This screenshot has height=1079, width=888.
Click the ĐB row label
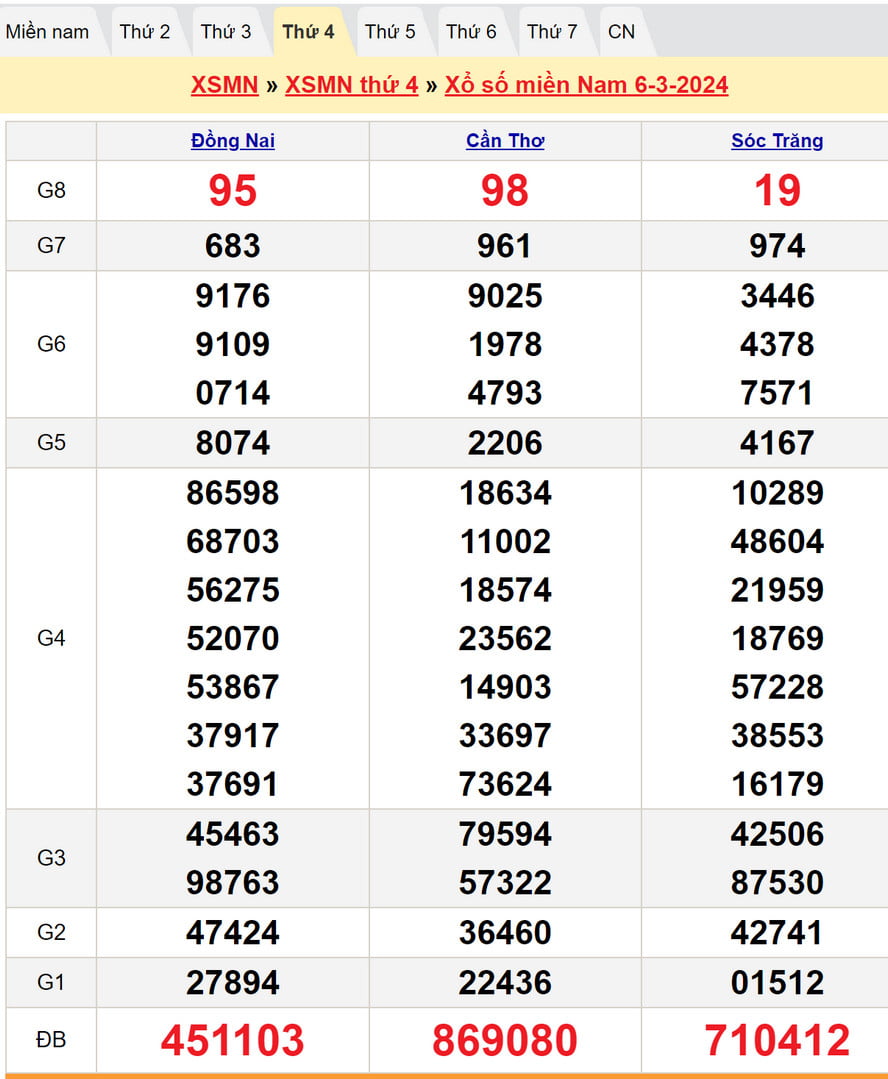pos(51,1040)
